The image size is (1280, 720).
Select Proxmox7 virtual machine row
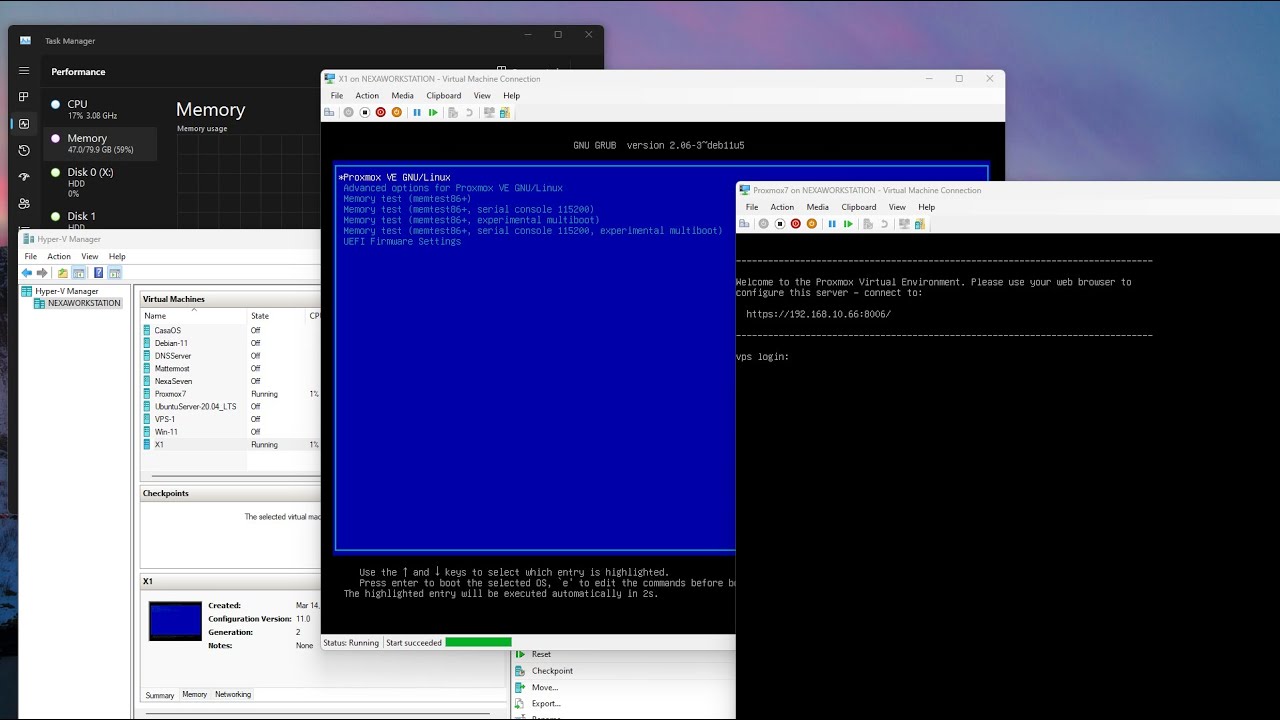230,394
